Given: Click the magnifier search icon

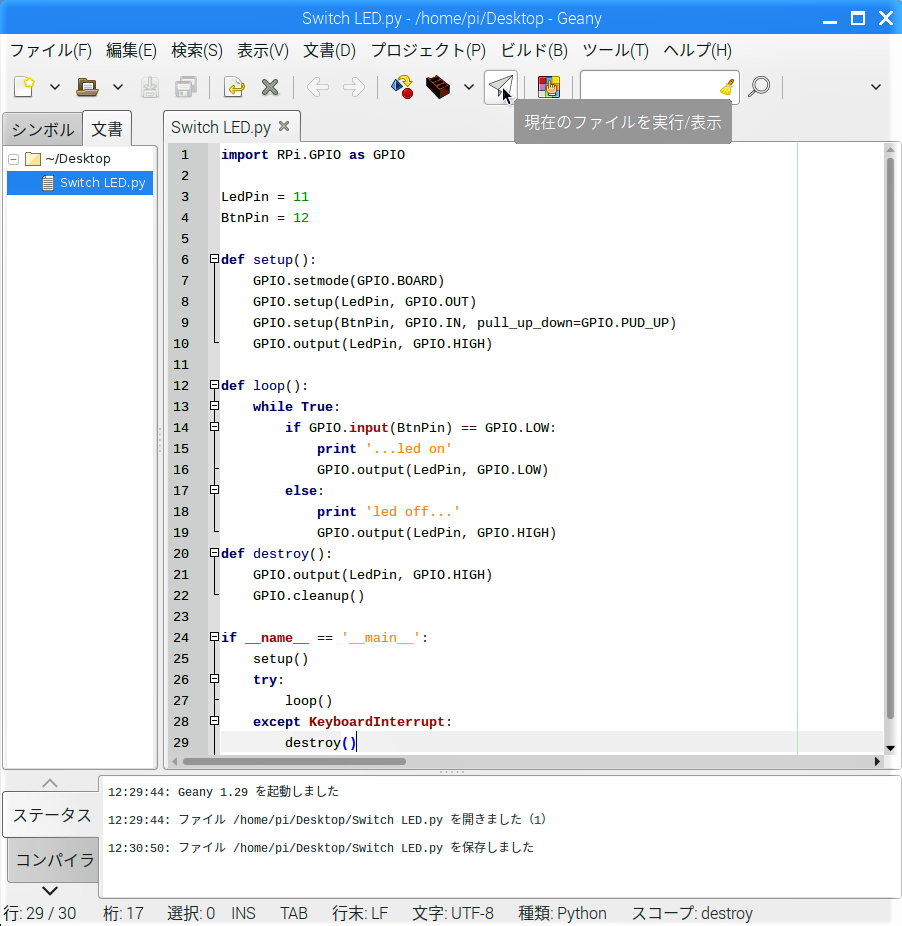Looking at the screenshot, I should point(759,87).
